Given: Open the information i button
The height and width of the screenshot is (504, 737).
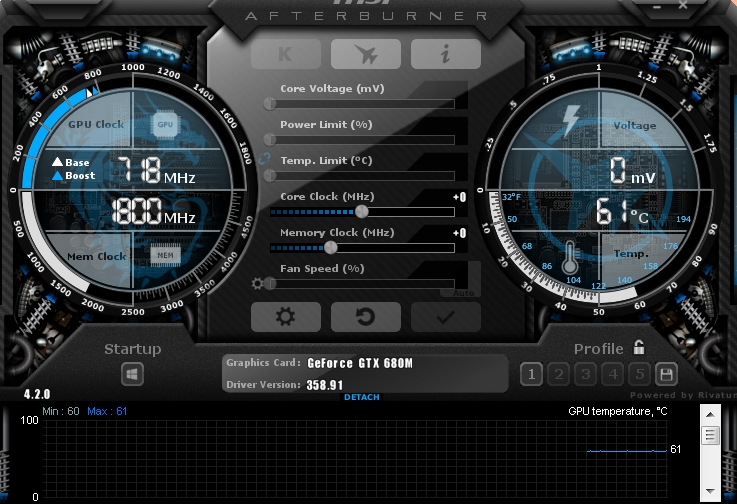Looking at the screenshot, I should tap(446, 54).
